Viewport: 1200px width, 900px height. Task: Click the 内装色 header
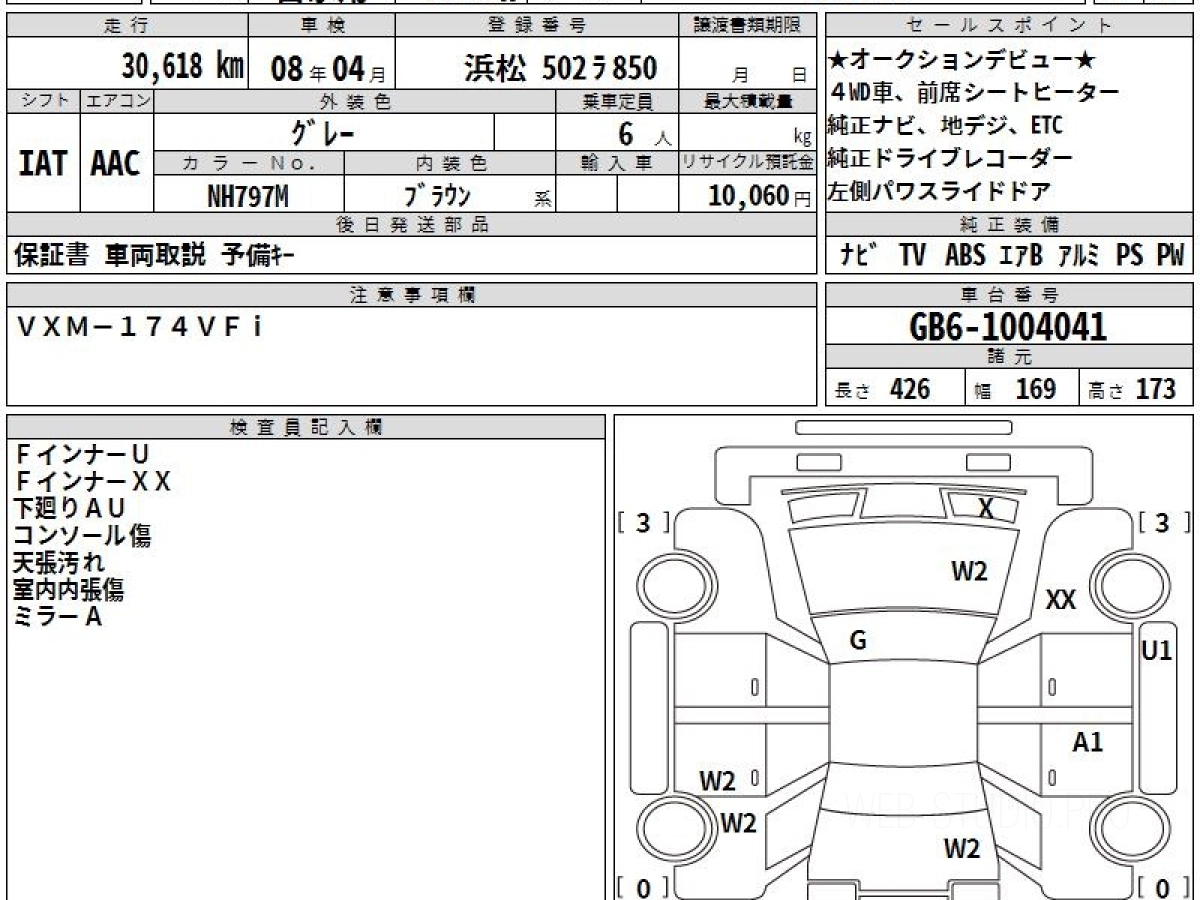pos(451,163)
